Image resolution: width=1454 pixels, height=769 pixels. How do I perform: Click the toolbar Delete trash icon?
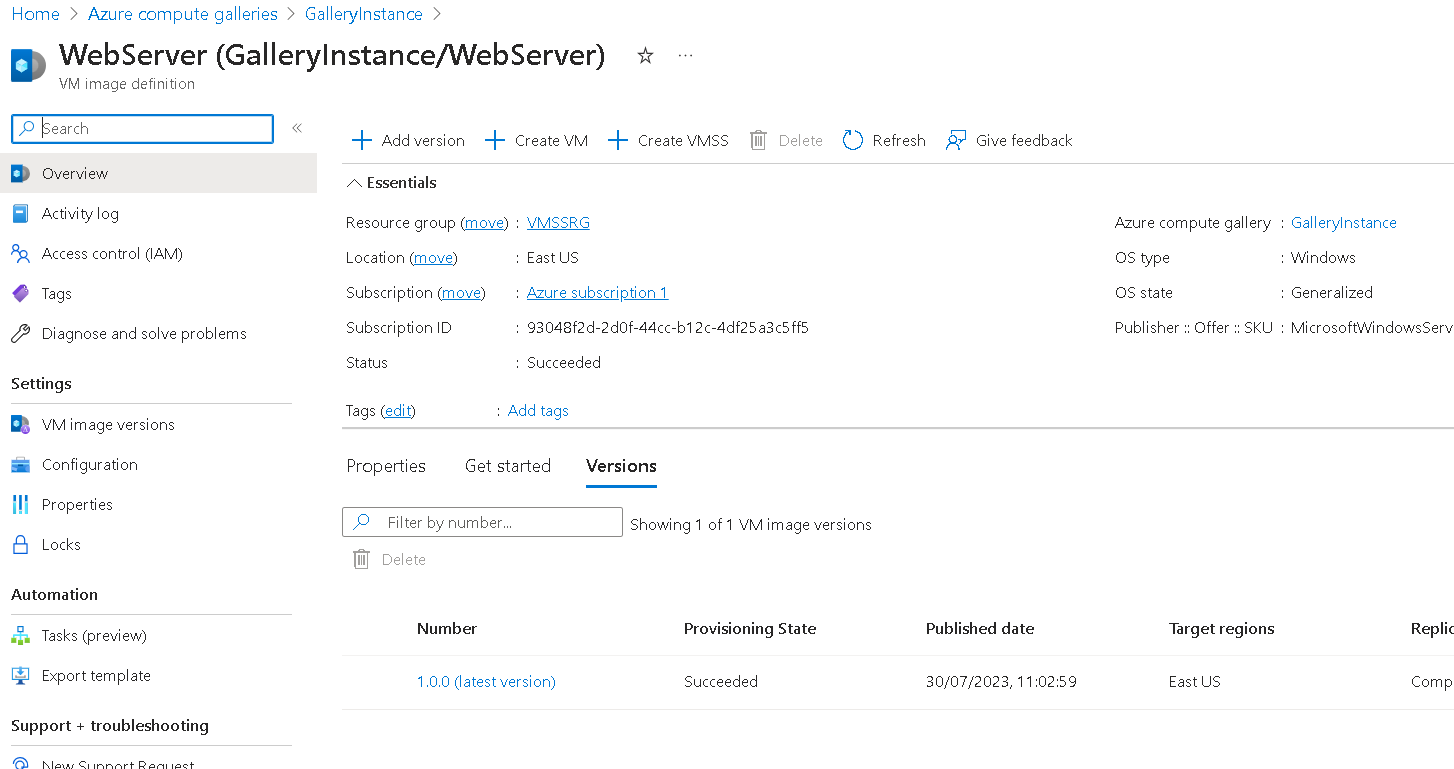coord(759,140)
